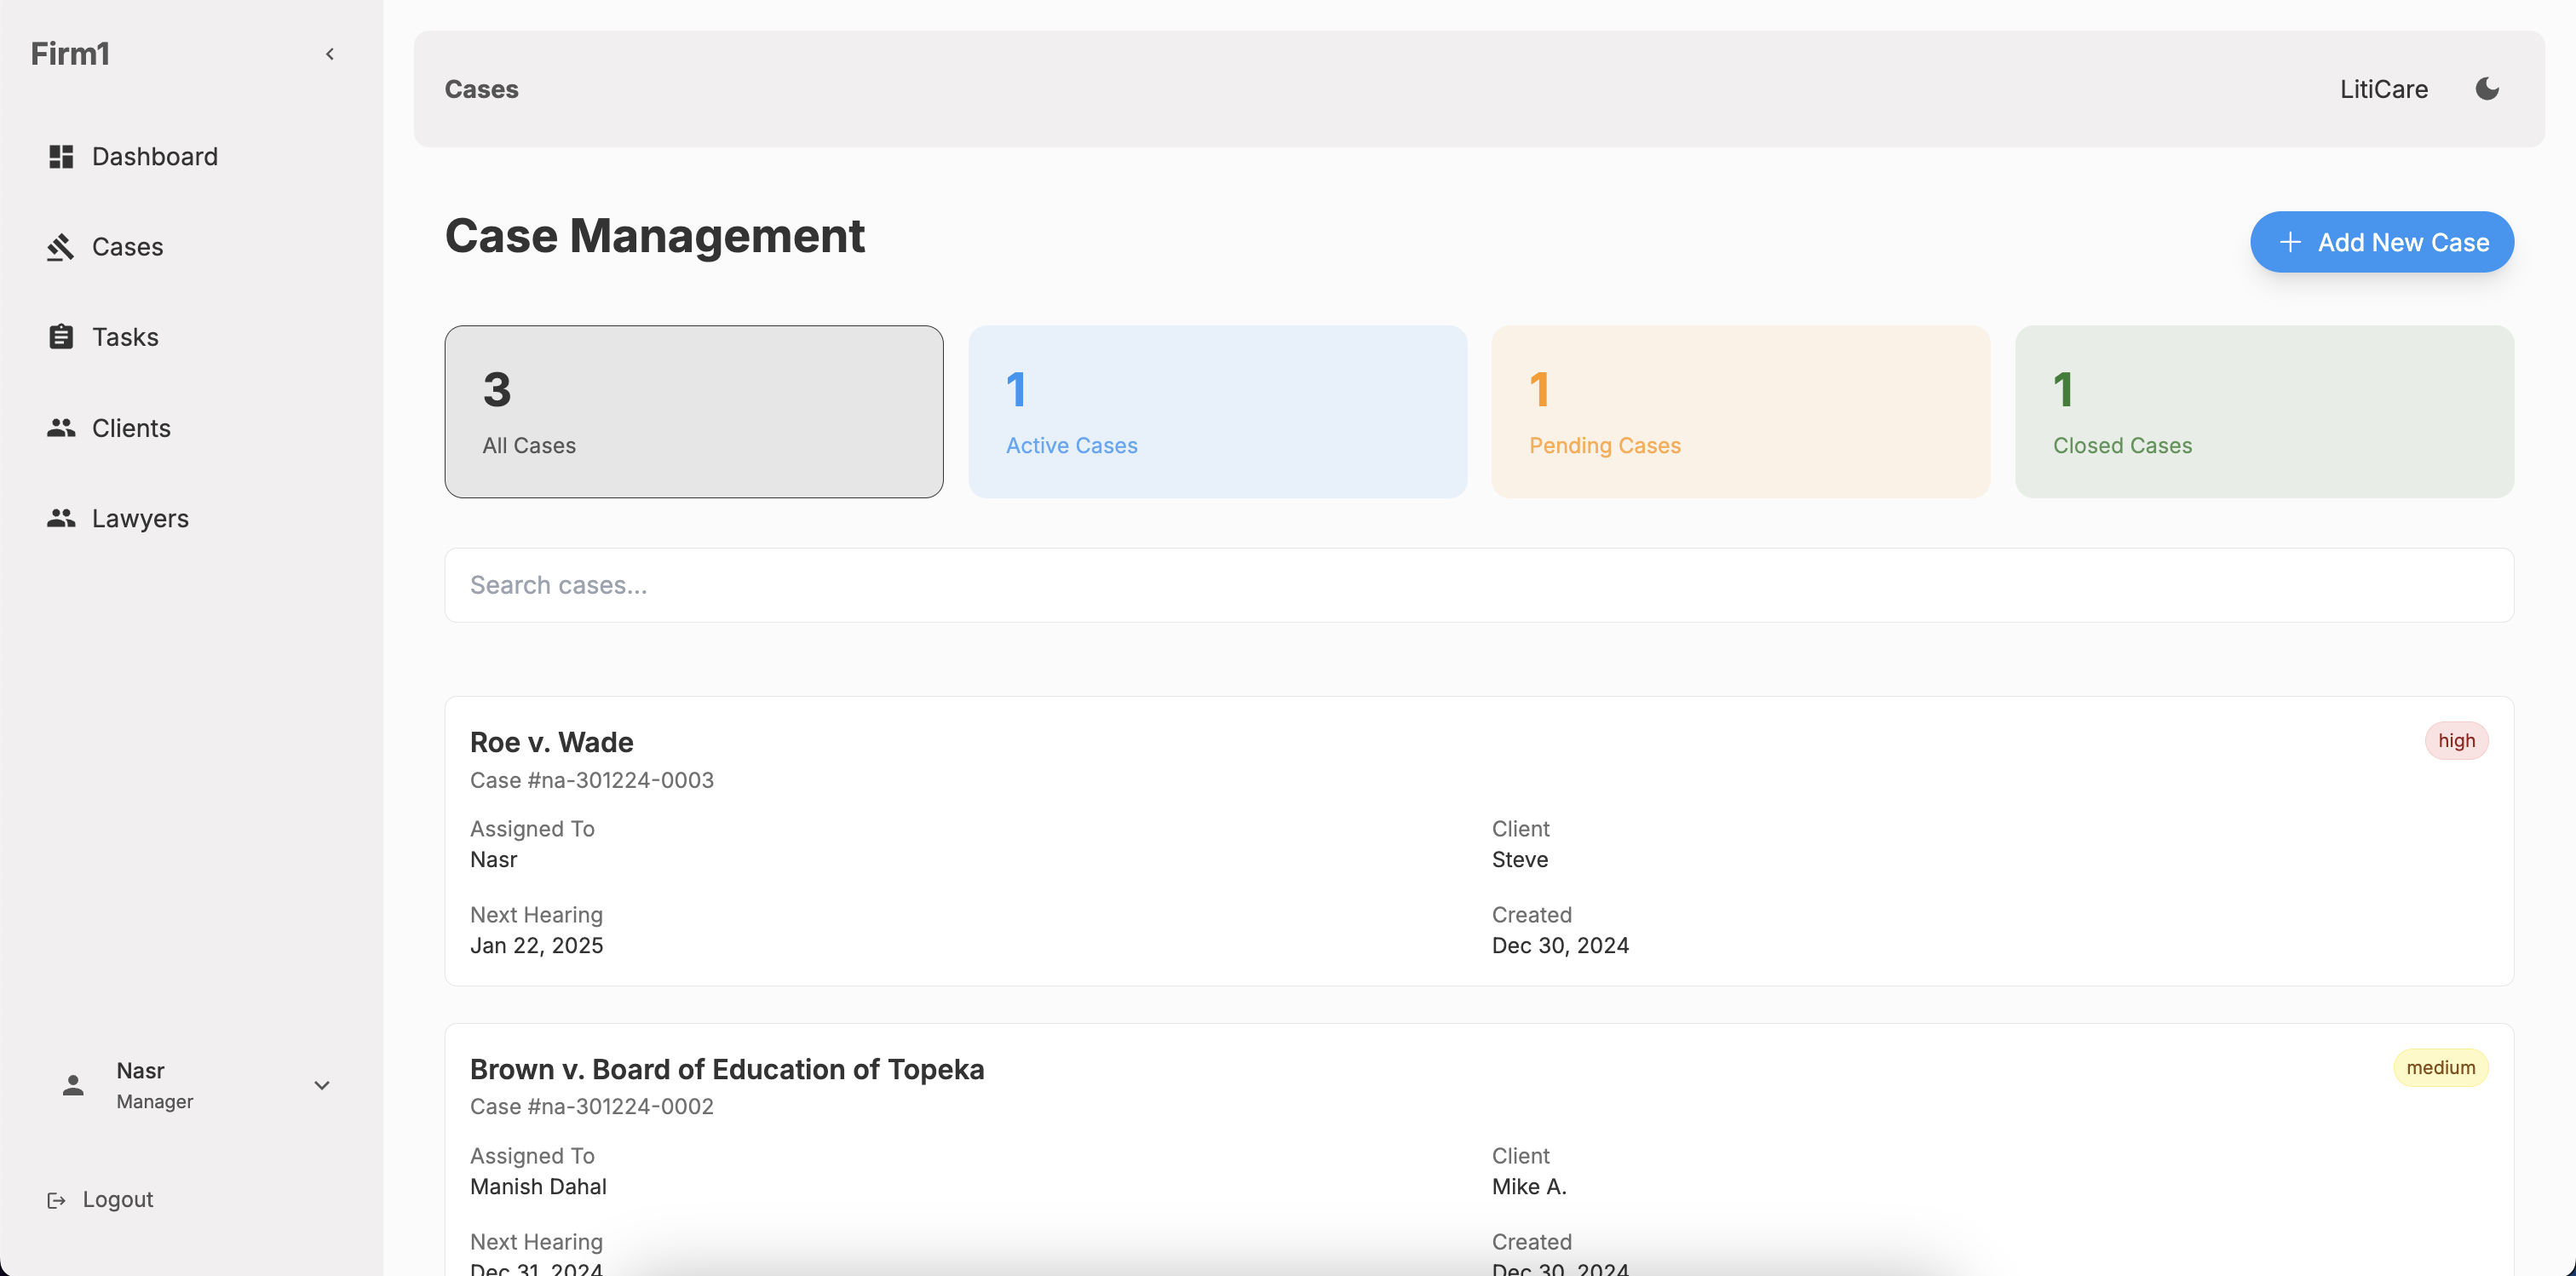Collapse the Firm1 sidebar chevron

(330, 54)
